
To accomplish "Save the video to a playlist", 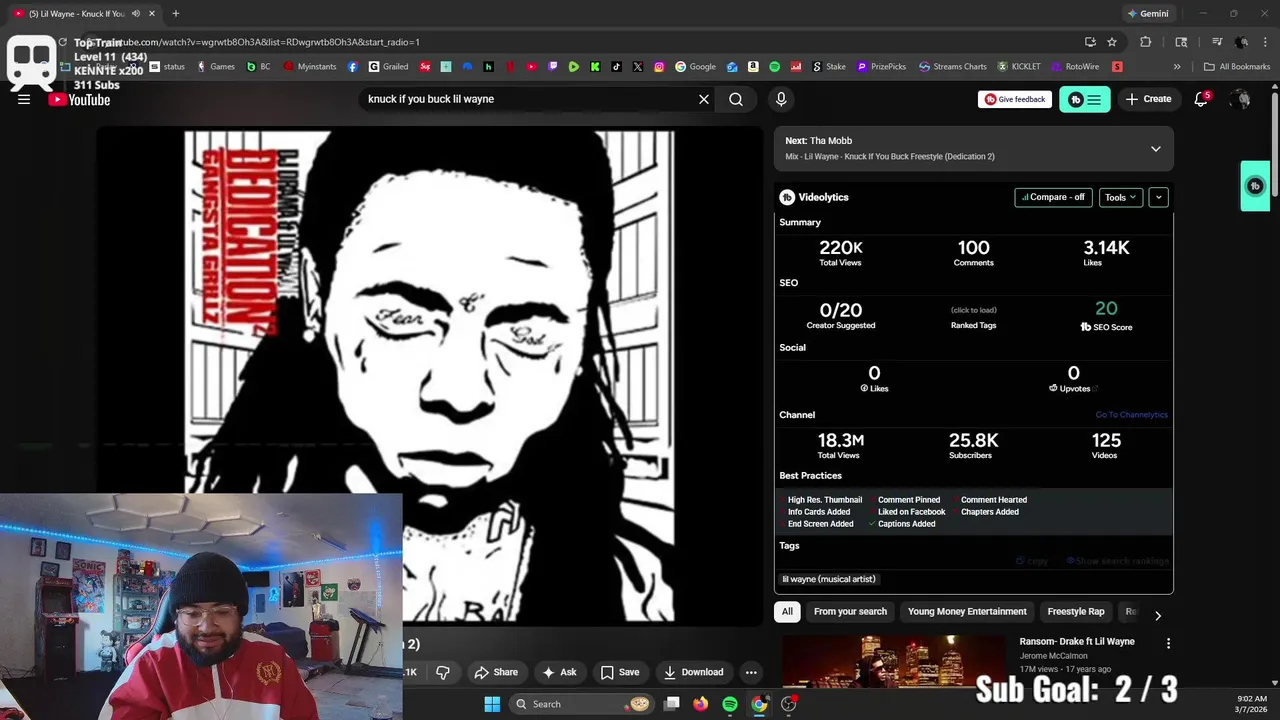I will (x=619, y=672).
